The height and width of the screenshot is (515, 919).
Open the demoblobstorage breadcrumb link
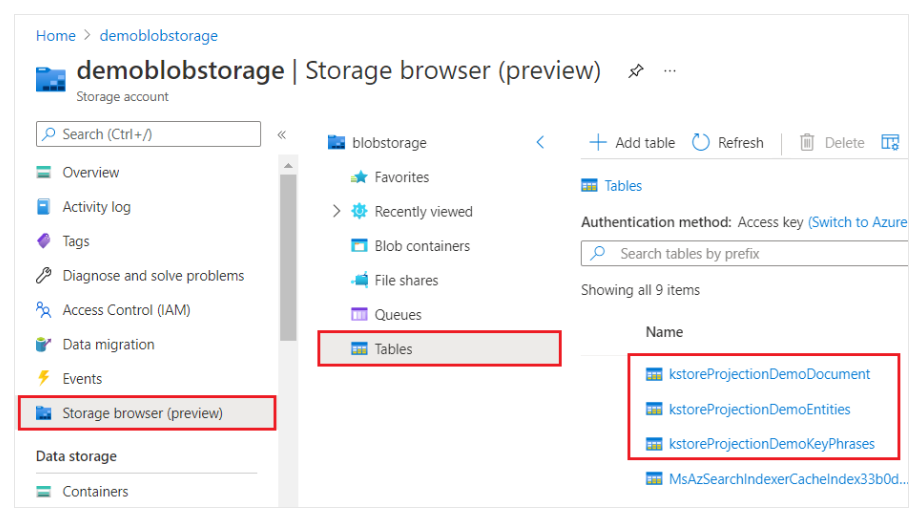point(159,36)
